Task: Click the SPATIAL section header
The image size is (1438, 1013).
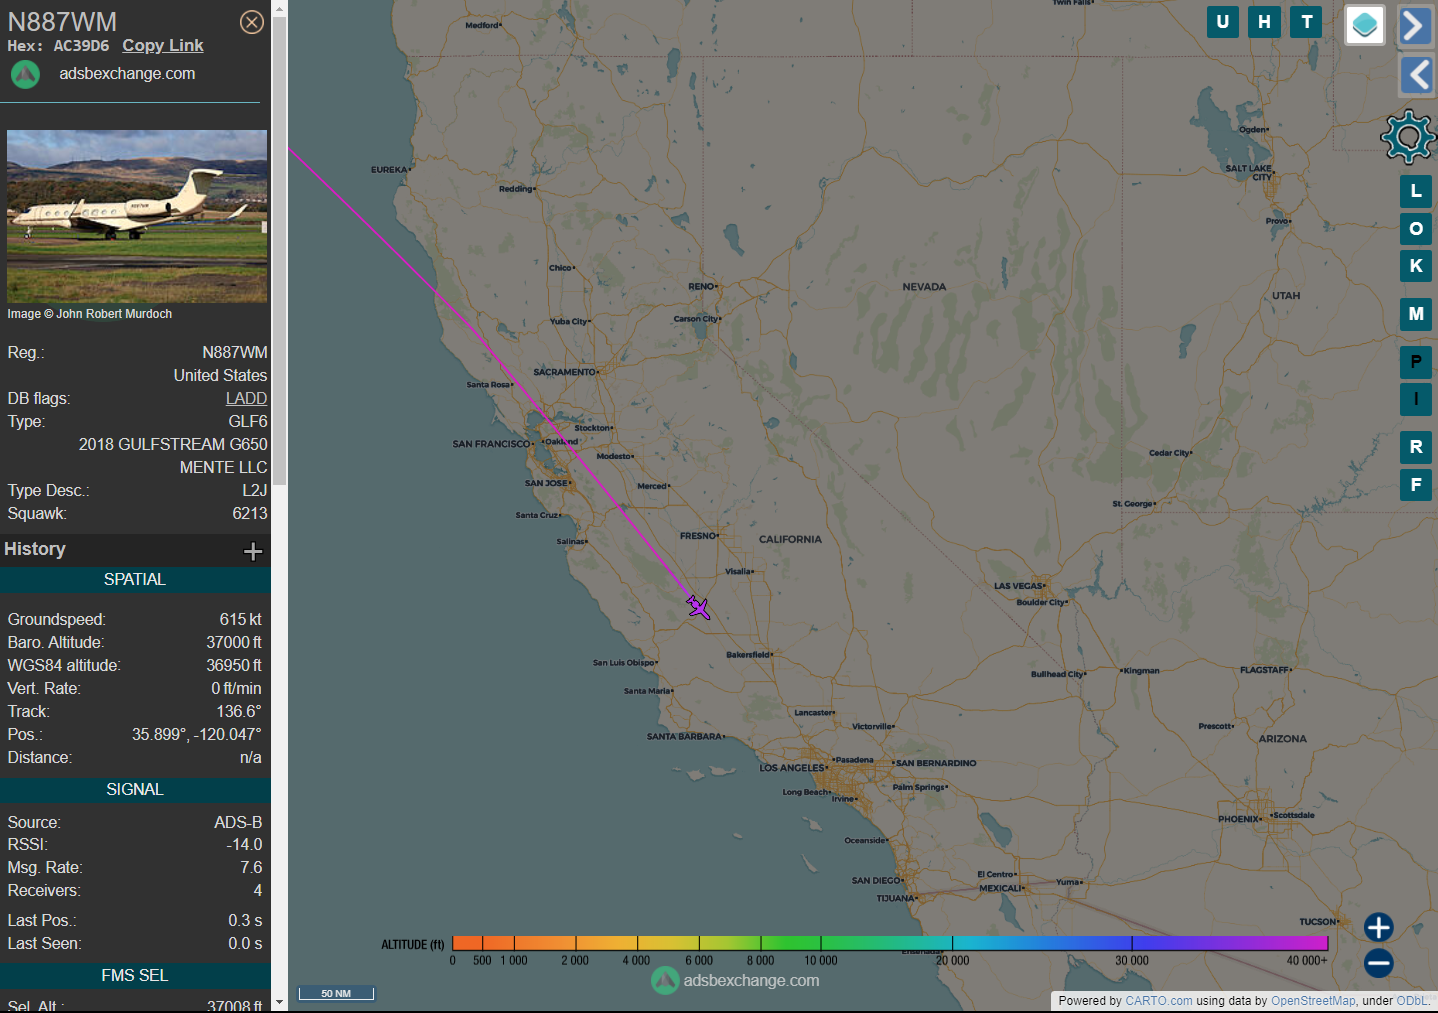Action: coord(135,580)
